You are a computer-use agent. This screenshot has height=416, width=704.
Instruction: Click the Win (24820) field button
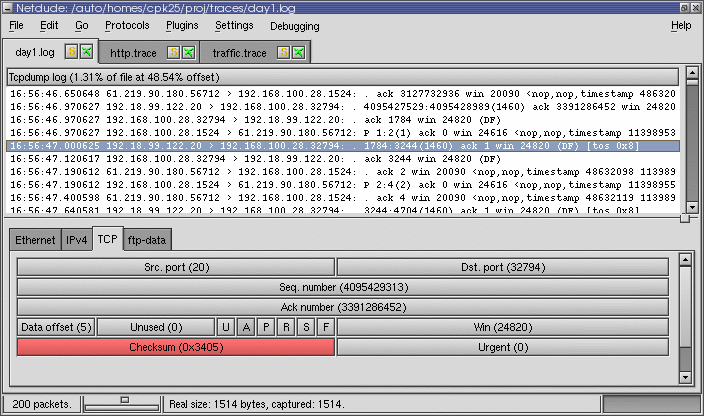[503, 327]
